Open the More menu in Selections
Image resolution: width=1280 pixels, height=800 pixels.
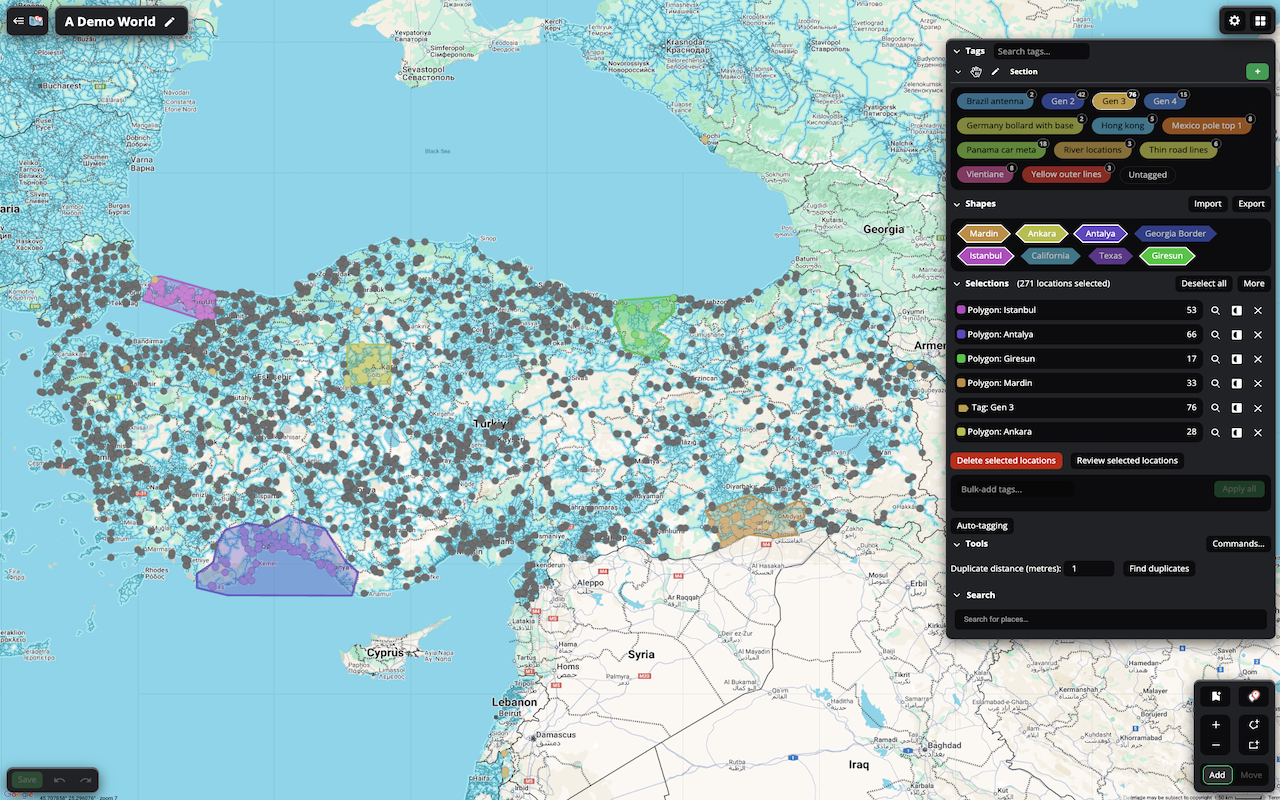pos(1254,284)
